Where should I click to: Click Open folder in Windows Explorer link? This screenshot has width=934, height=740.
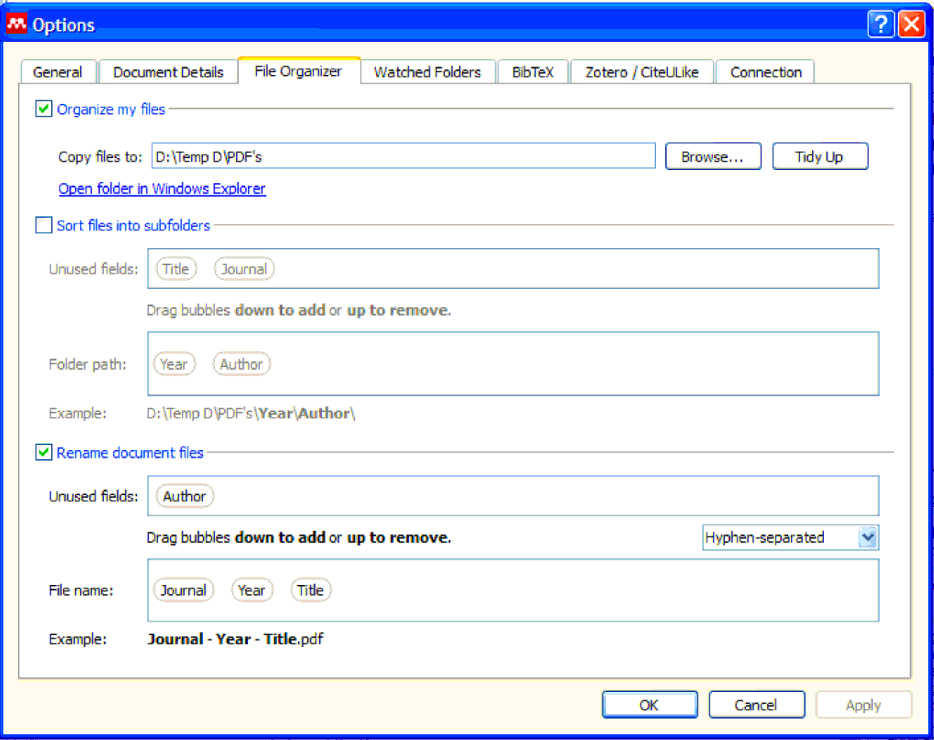(x=162, y=188)
